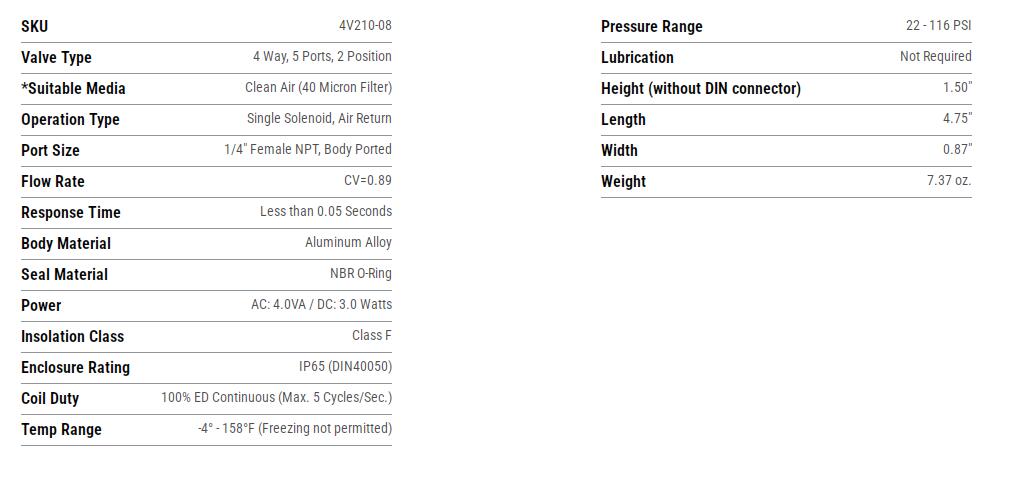The width and height of the screenshot is (1028, 479).
Task: Select the Class F insulation value
Action: click(371, 335)
